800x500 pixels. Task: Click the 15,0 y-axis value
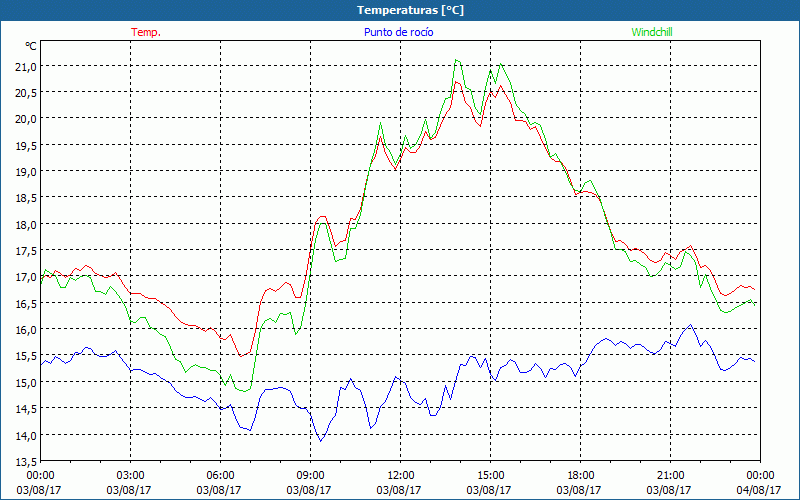26,383
